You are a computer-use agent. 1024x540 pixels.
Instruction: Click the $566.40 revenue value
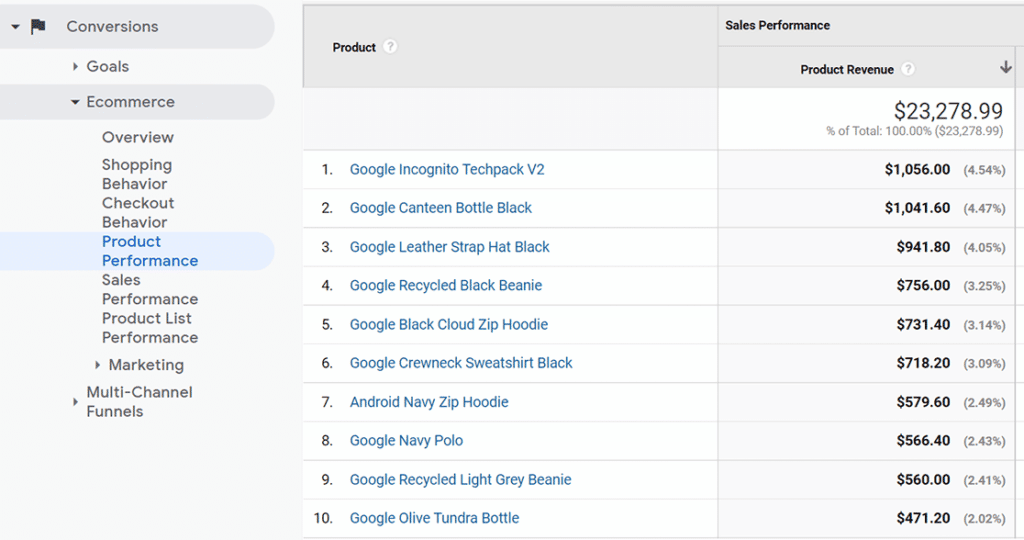(x=923, y=441)
